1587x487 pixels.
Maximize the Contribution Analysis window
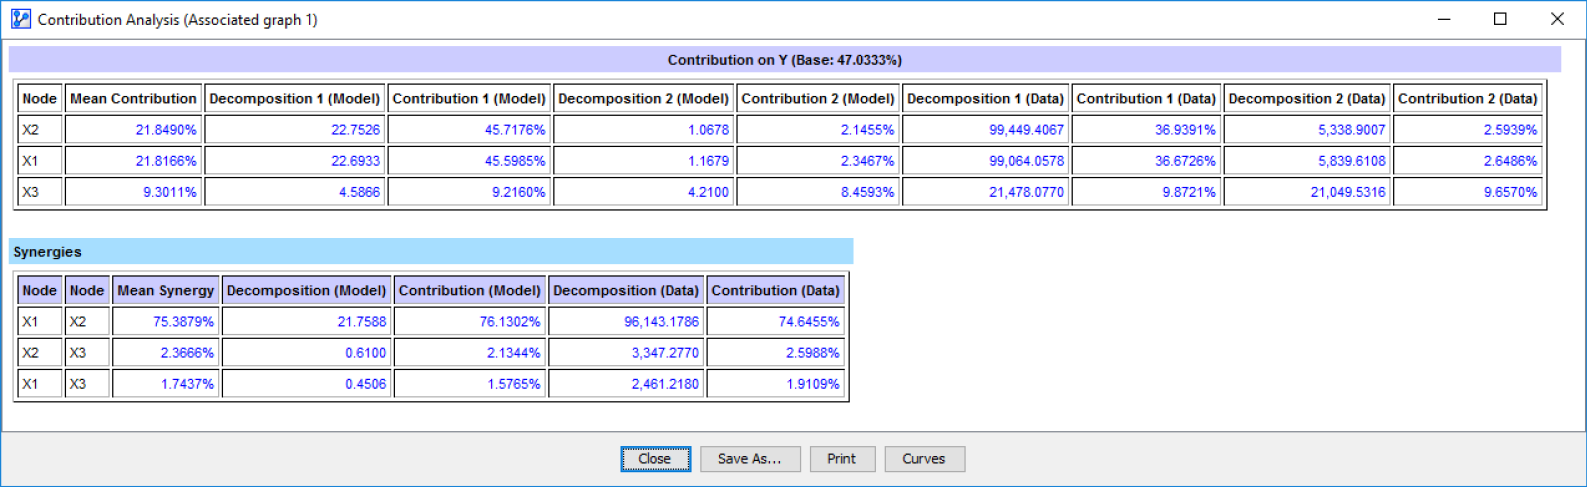[1500, 19]
